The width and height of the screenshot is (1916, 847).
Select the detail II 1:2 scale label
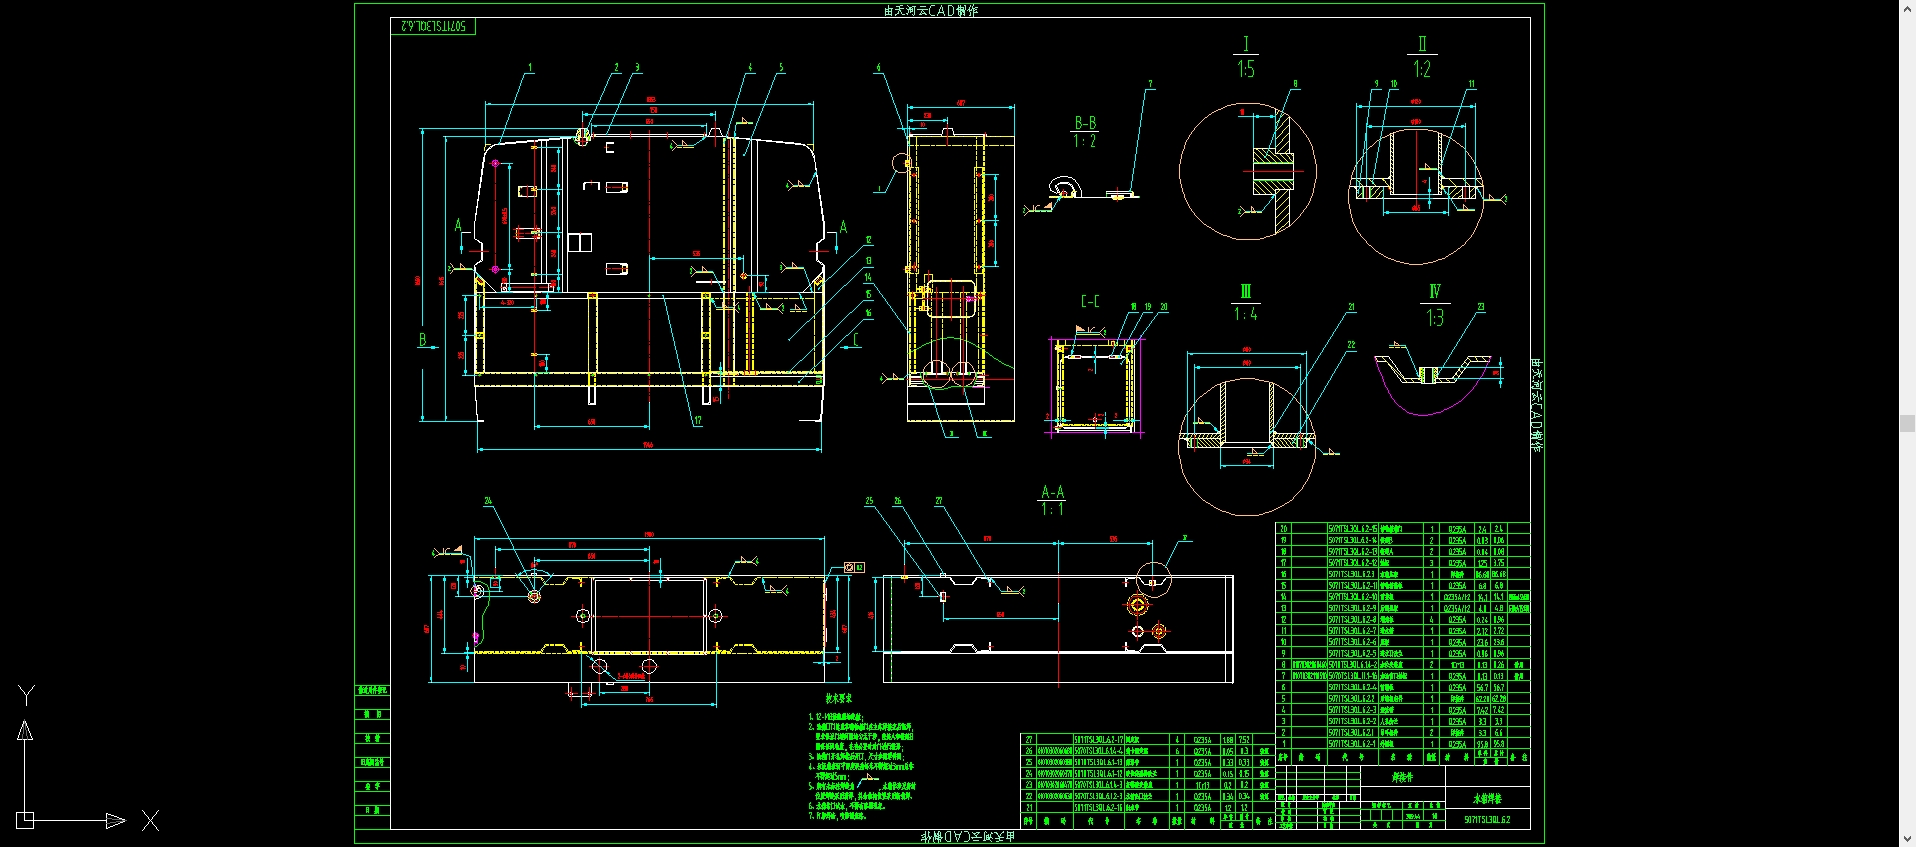(x=1421, y=58)
